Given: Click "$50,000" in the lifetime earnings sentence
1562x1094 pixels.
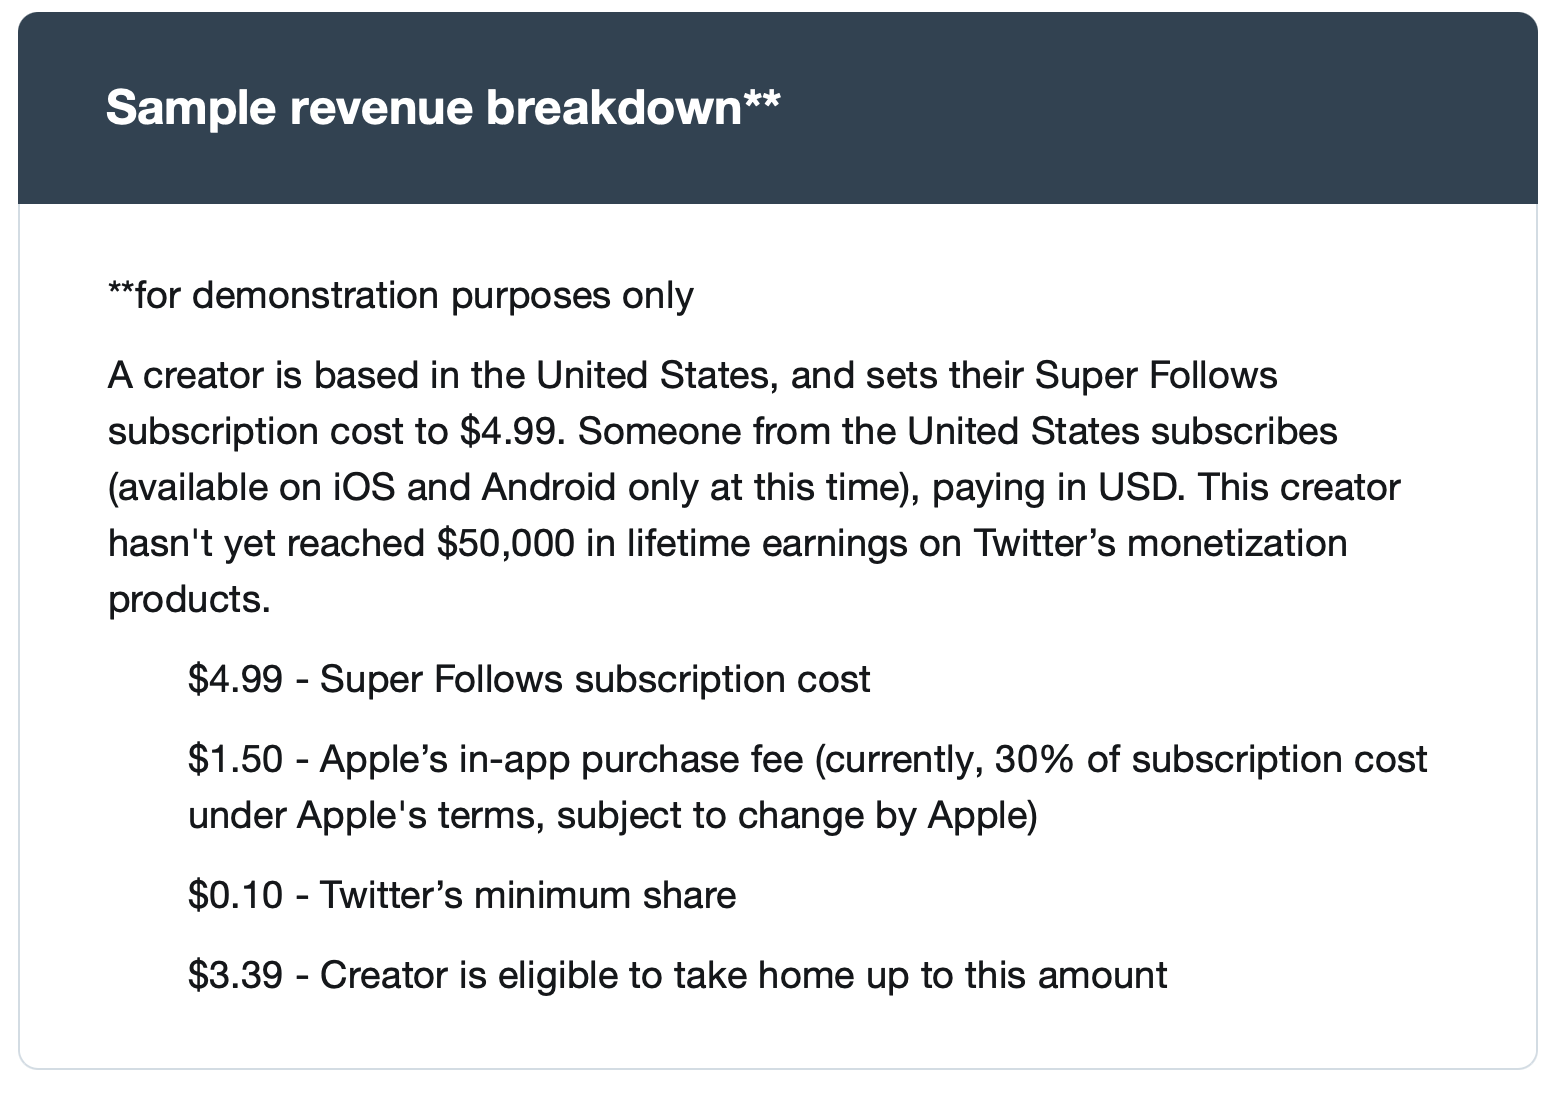Looking at the screenshot, I should tap(506, 544).
